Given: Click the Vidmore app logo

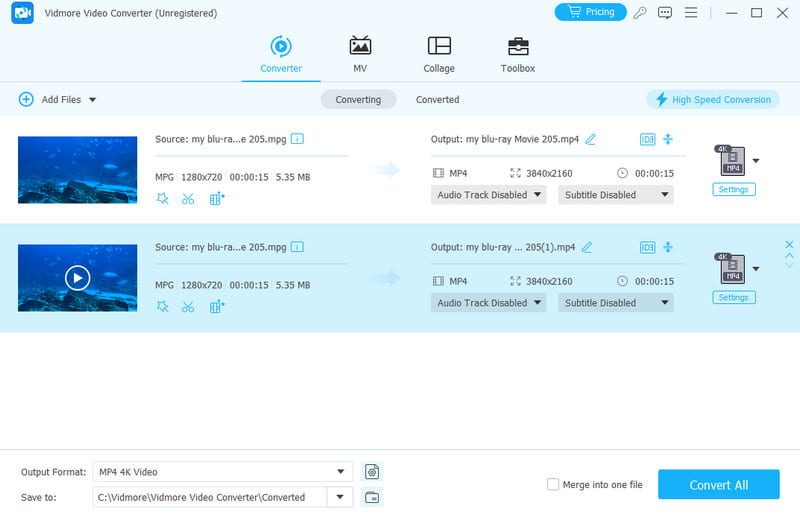Looking at the screenshot, I should [x=22, y=13].
